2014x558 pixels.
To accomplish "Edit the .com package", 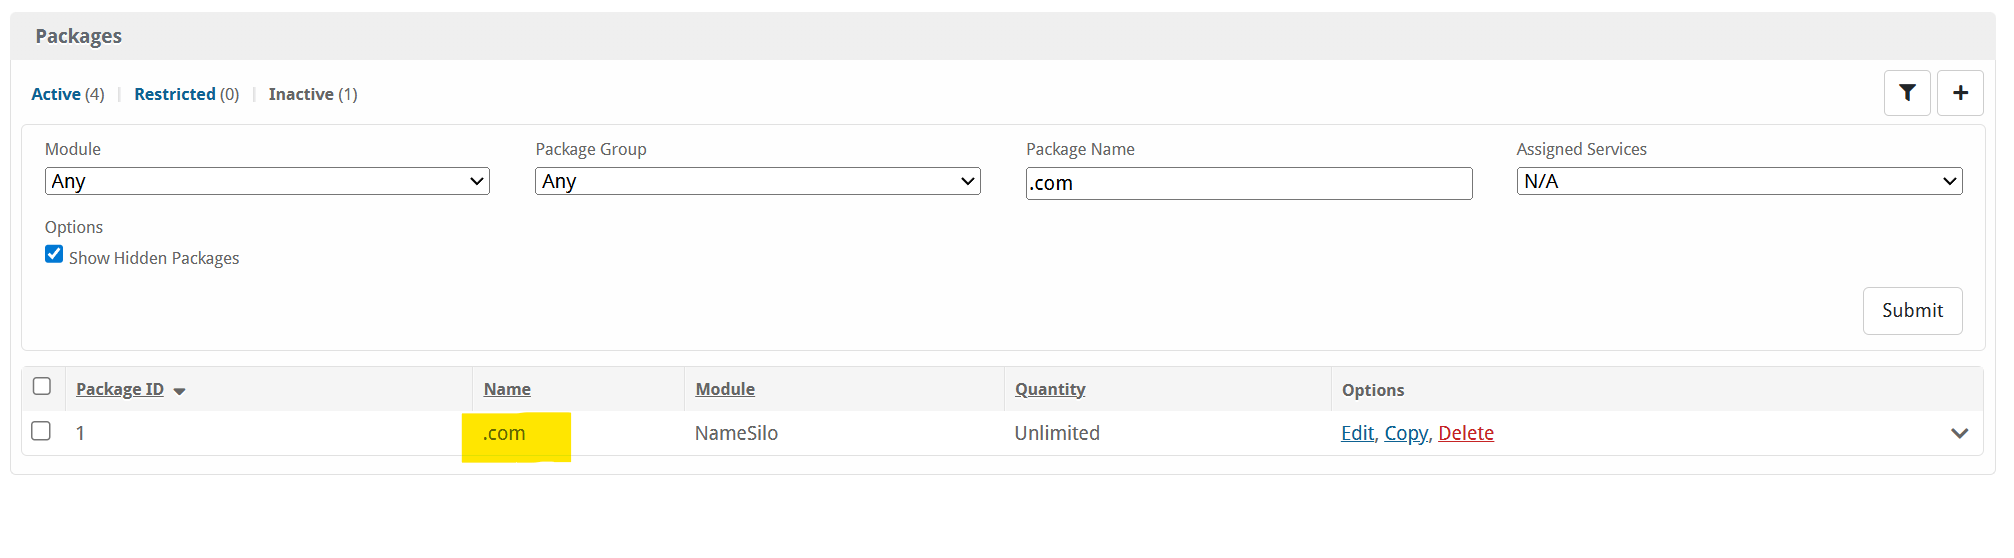I will 1357,433.
